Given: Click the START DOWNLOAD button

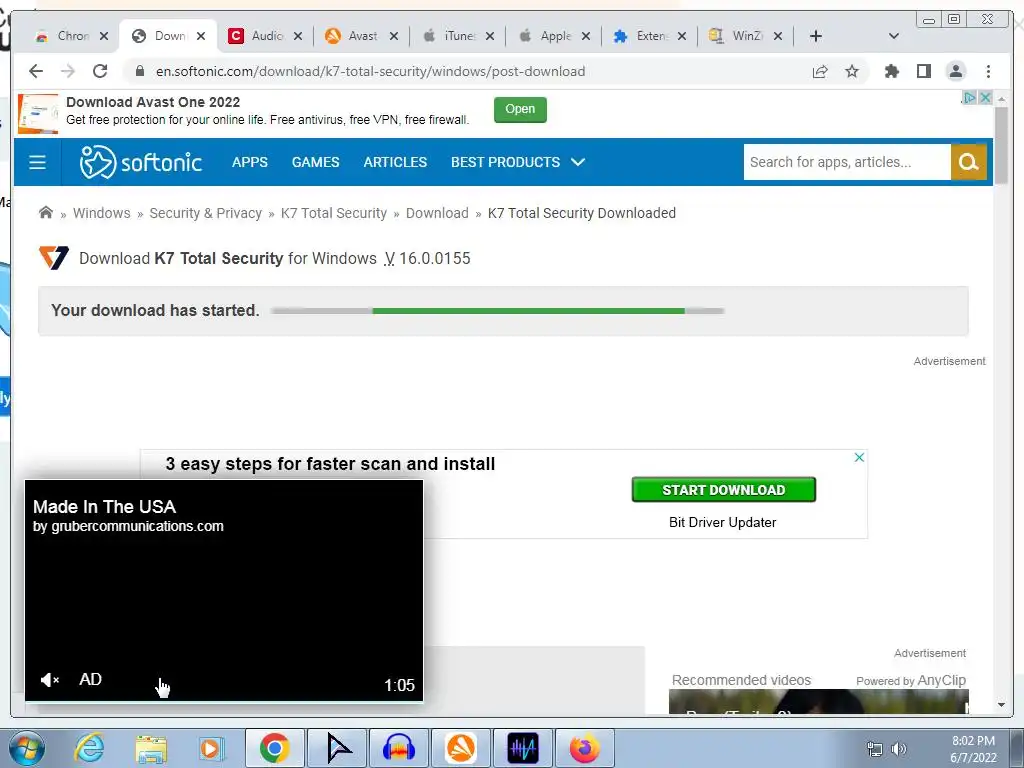Looking at the screenshot, I should [724, 490].
